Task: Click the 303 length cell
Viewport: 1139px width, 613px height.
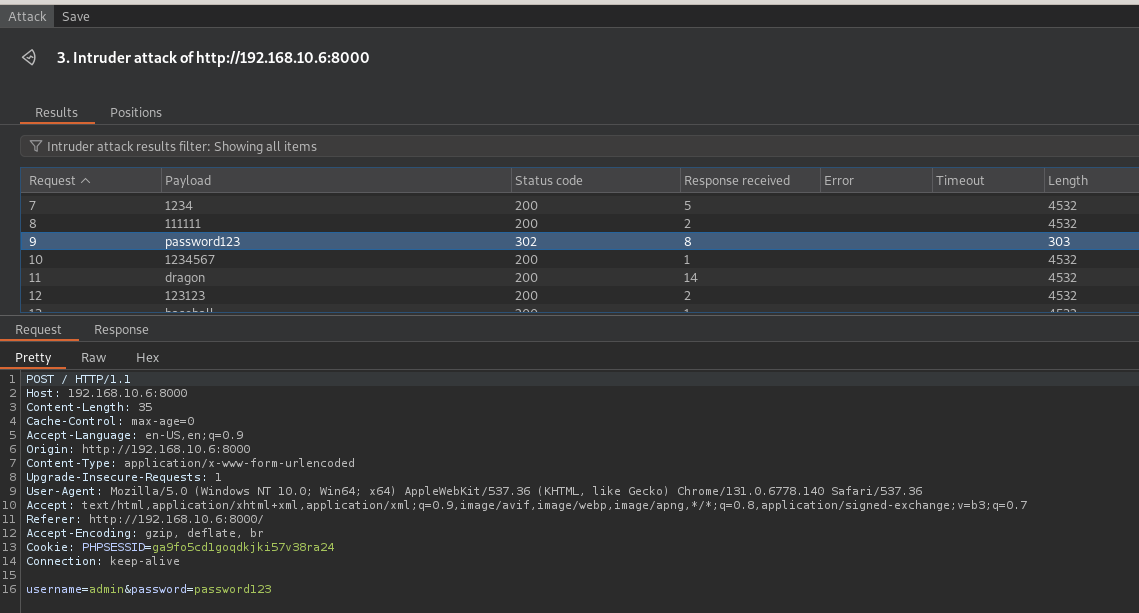Action: click(x=1058, y=241)
